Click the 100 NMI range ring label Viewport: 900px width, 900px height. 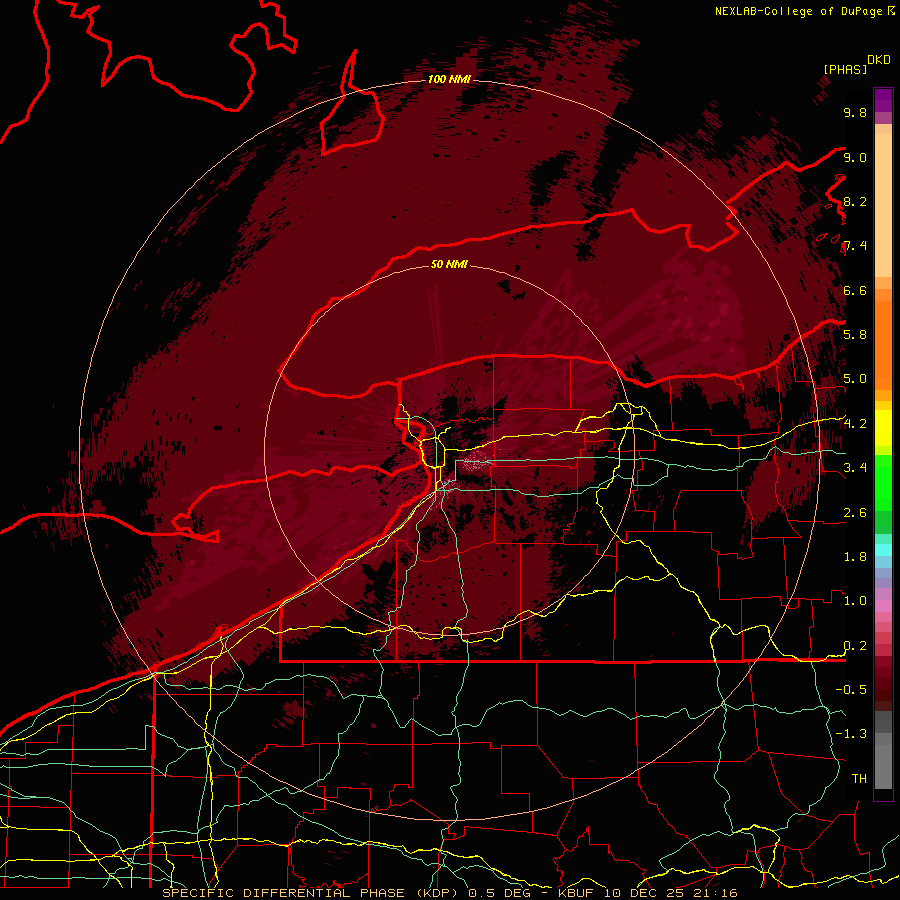pyautogui.click(x=449, y=79)
